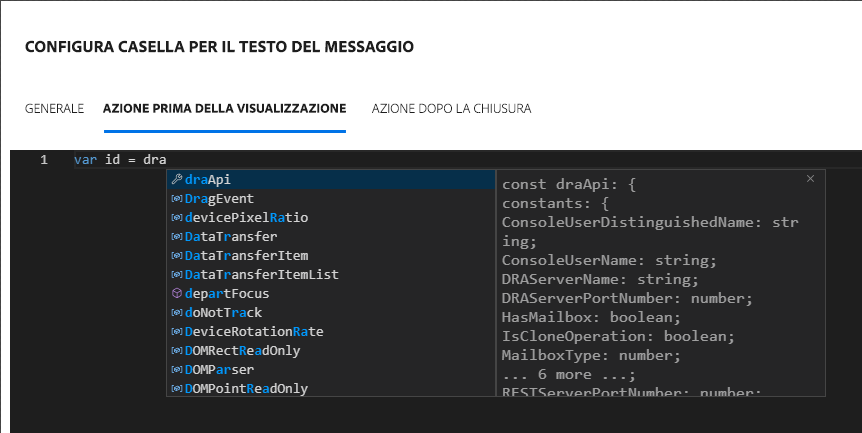Switch to the Generale tab
This screenshot has height=433, width=862.
[x=54, y=108]
